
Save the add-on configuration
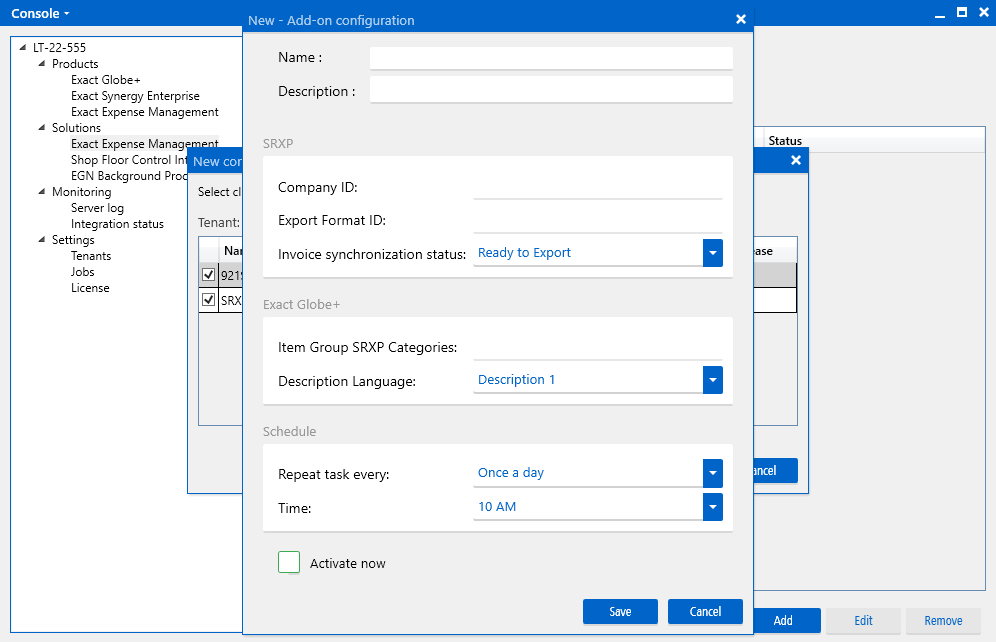click(620, 611)
